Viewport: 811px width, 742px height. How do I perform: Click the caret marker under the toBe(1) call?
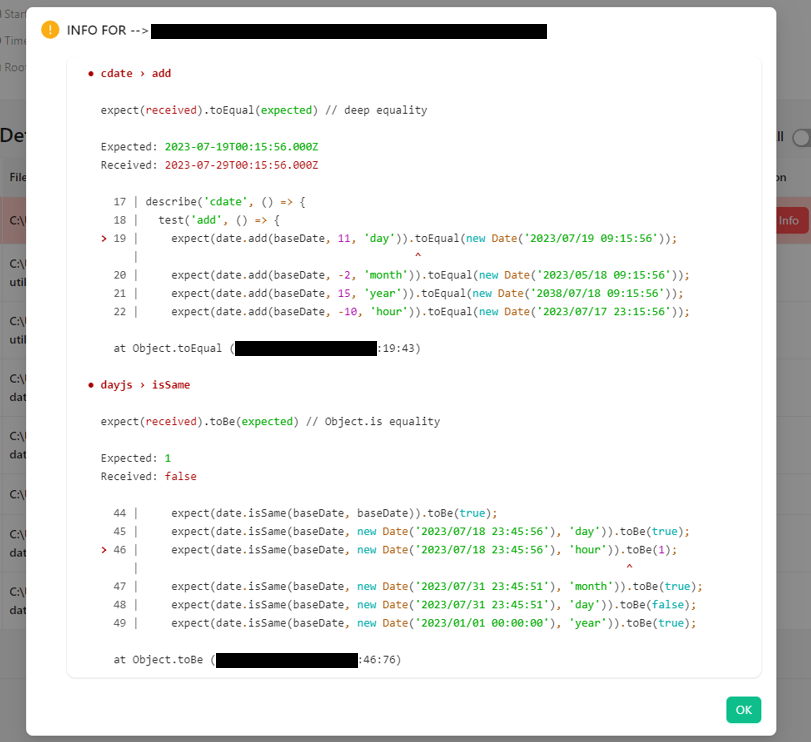click(631, 567)
